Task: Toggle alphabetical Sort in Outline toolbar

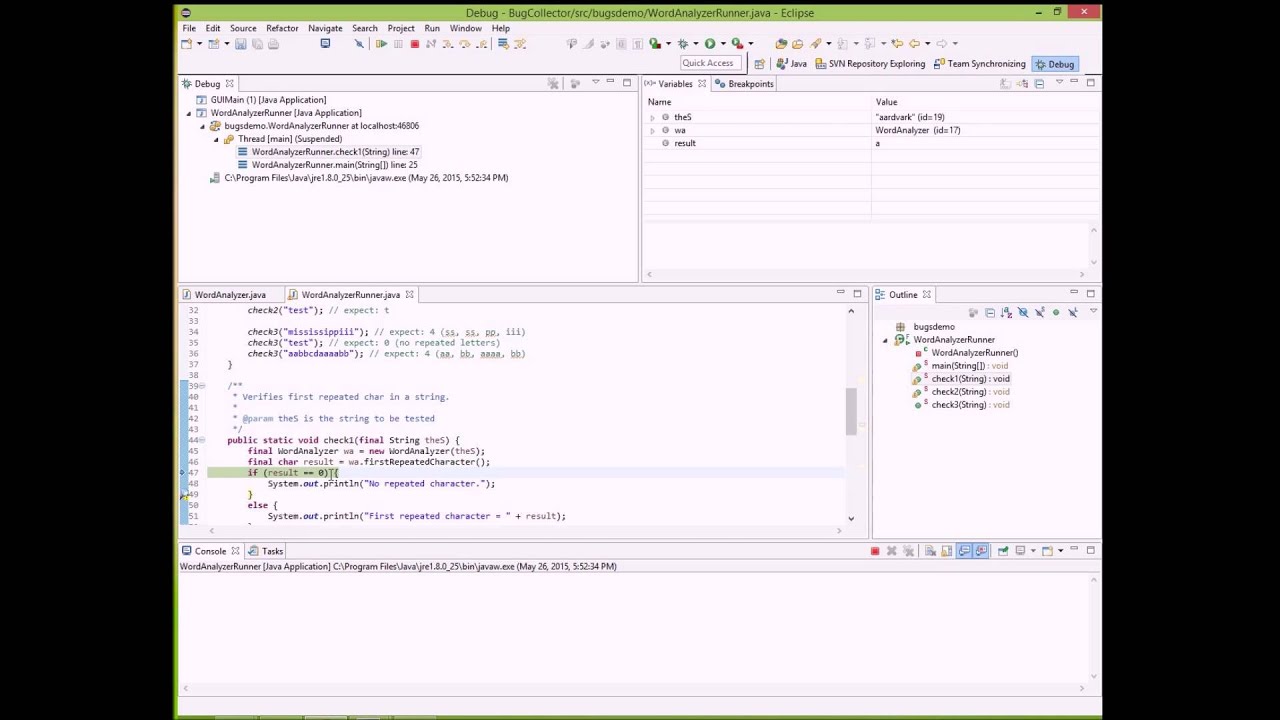Action: (1006, 312)
